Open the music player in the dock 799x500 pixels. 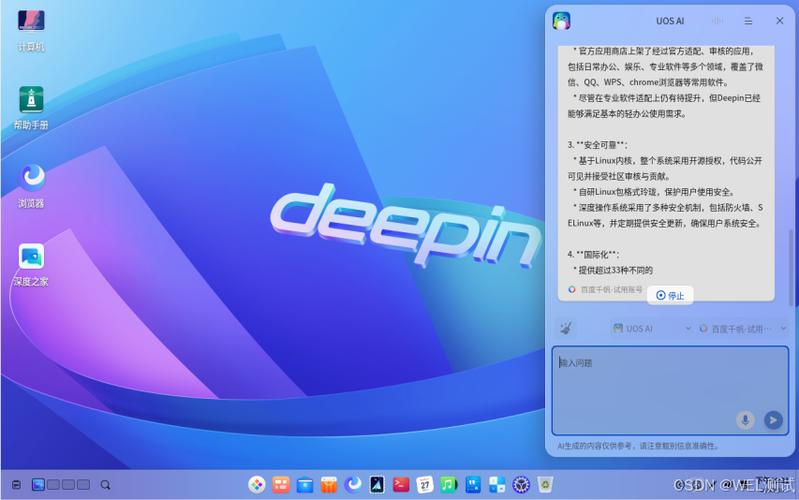coord(449,484)
